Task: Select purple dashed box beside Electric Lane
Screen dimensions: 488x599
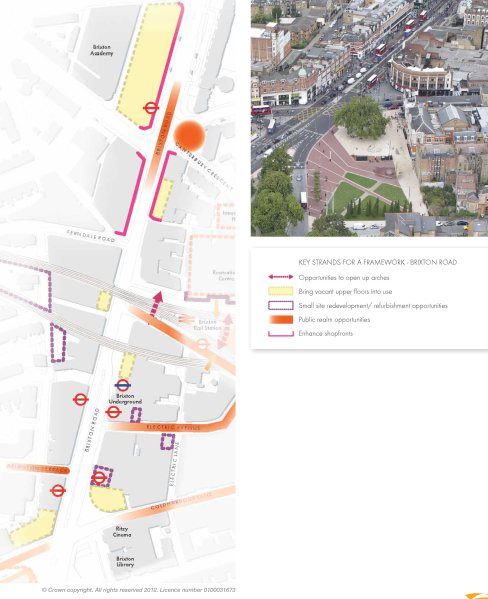Action: tap(167, 442)
